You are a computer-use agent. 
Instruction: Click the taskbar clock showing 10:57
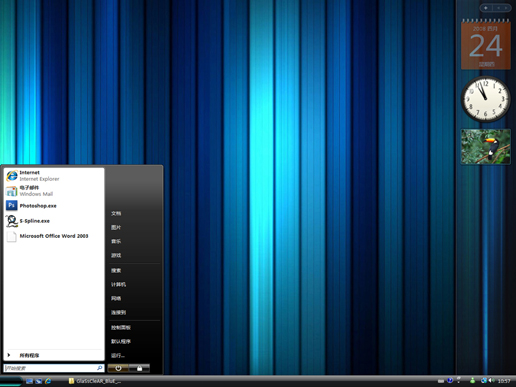coord(504,381)
